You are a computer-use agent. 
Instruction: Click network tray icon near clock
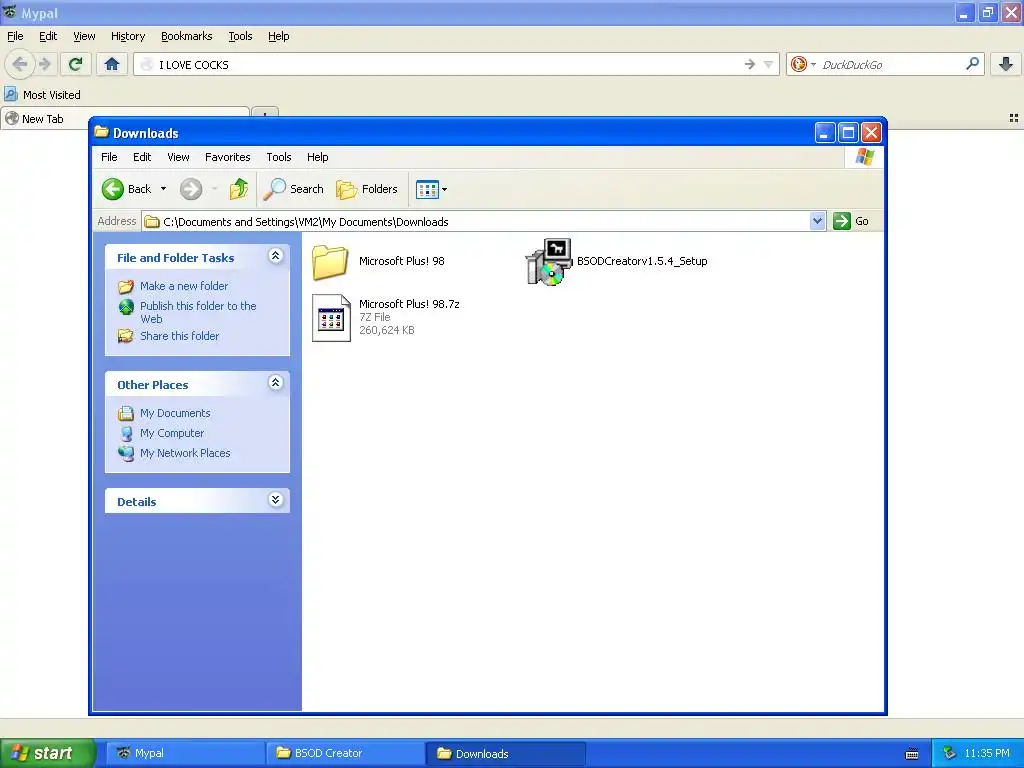(949, 754)
